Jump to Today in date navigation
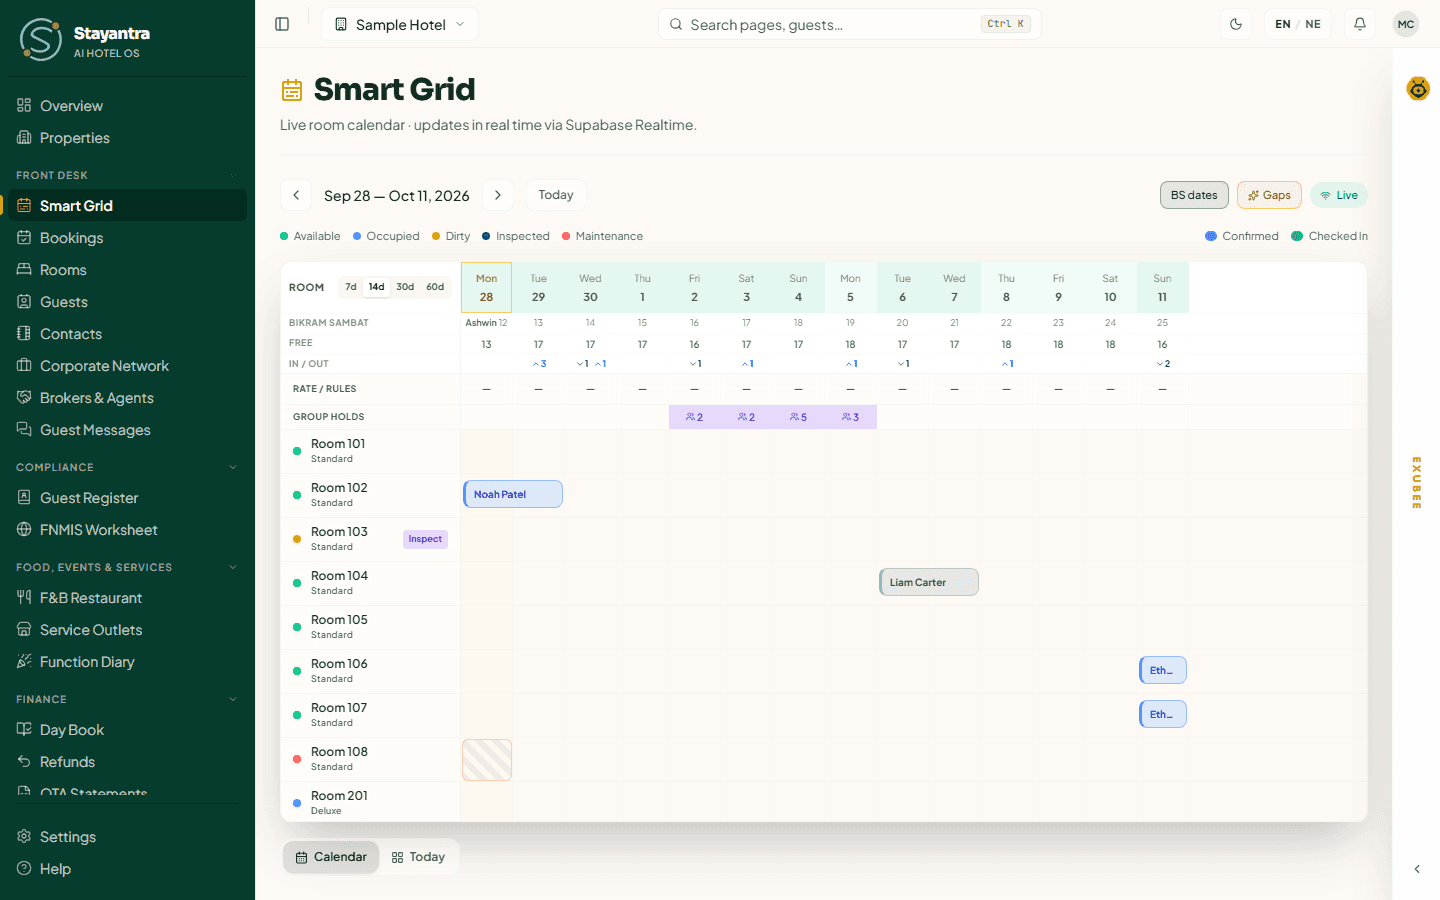 click(x=556, y=195)
